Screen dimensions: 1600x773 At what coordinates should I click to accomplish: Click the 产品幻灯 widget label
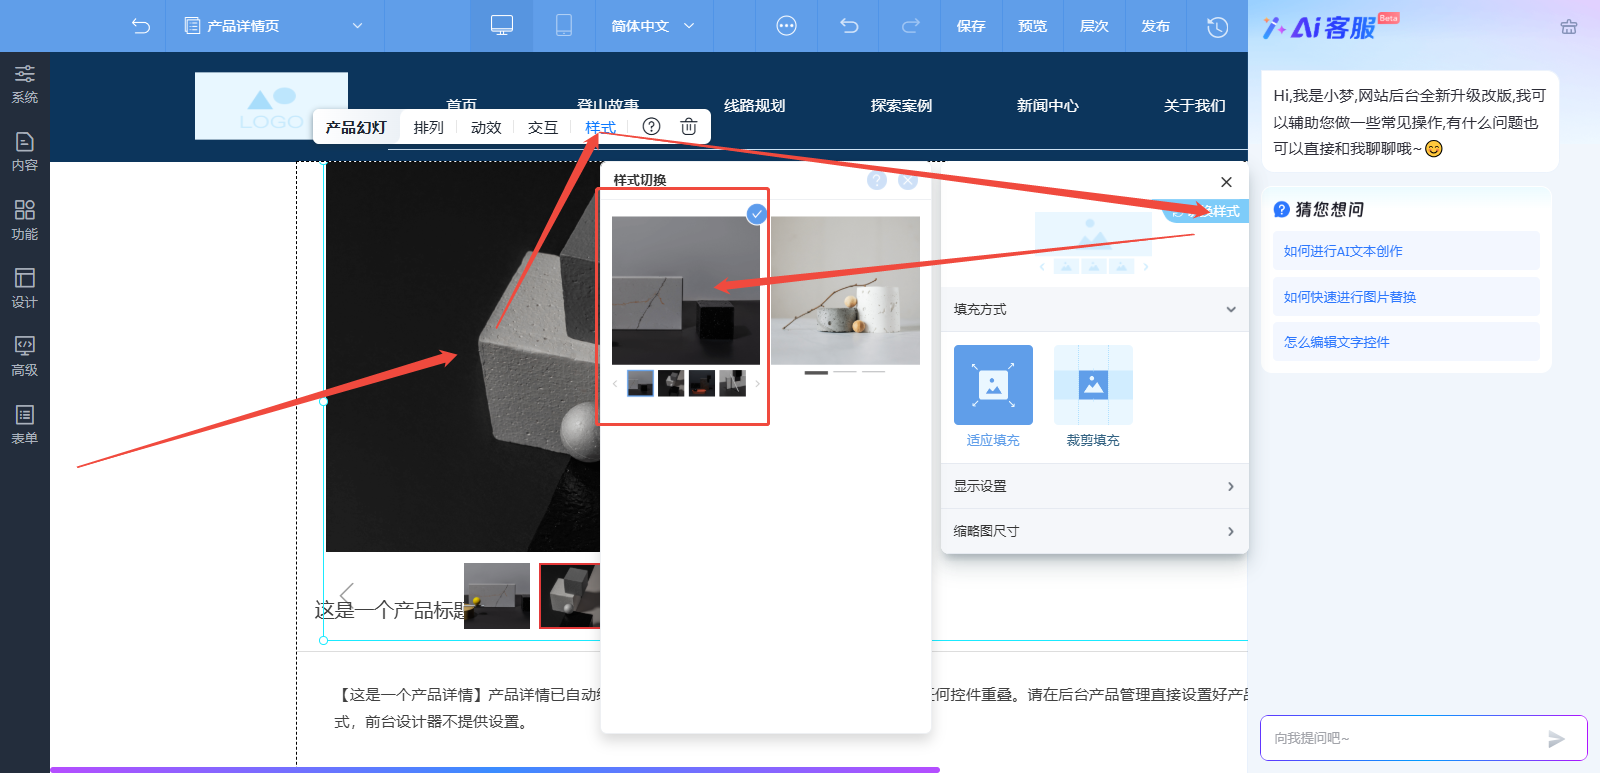pos(356,127)
